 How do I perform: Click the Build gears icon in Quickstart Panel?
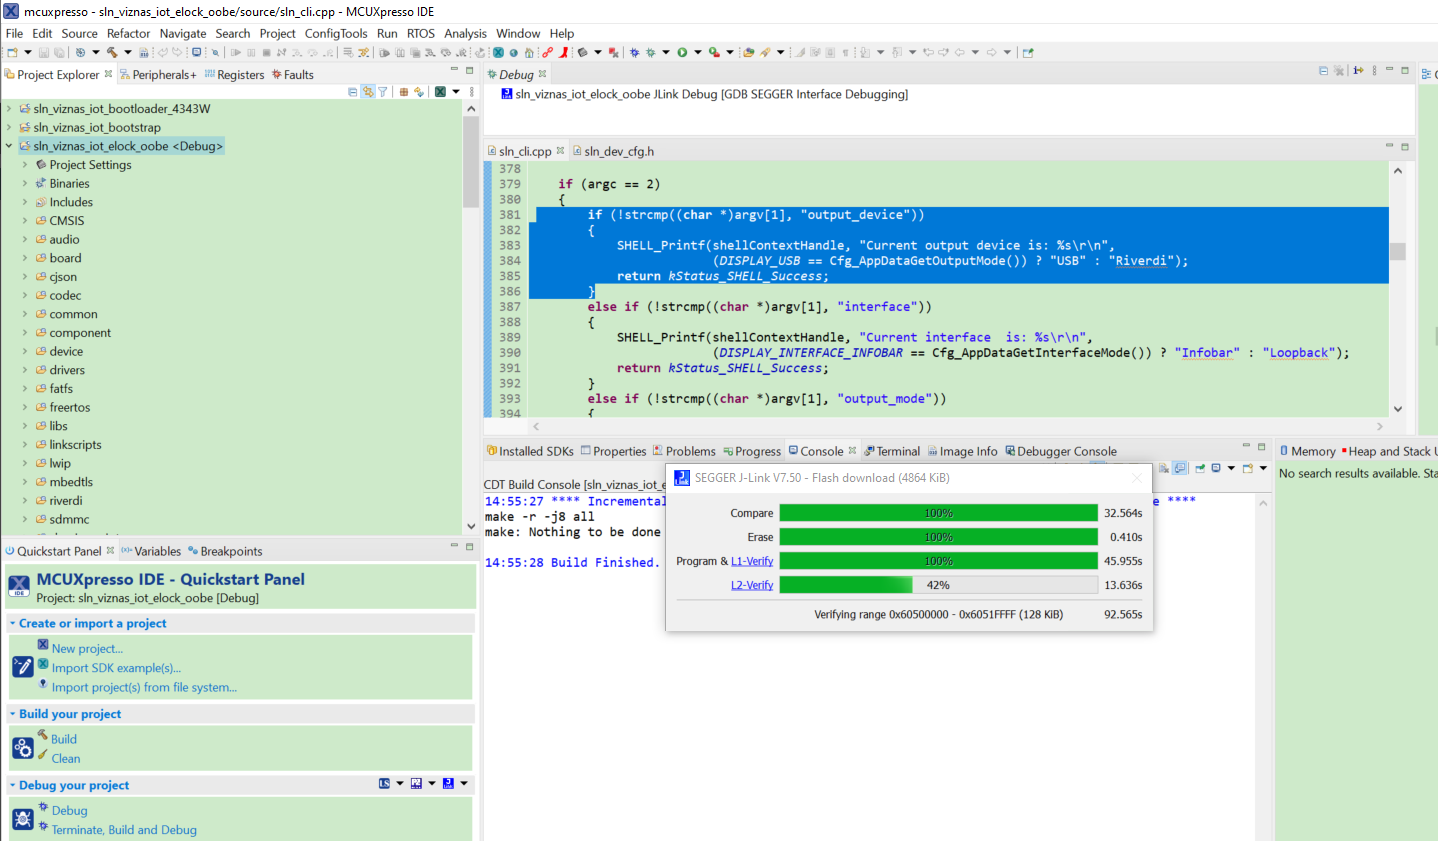tap(22, 748)
